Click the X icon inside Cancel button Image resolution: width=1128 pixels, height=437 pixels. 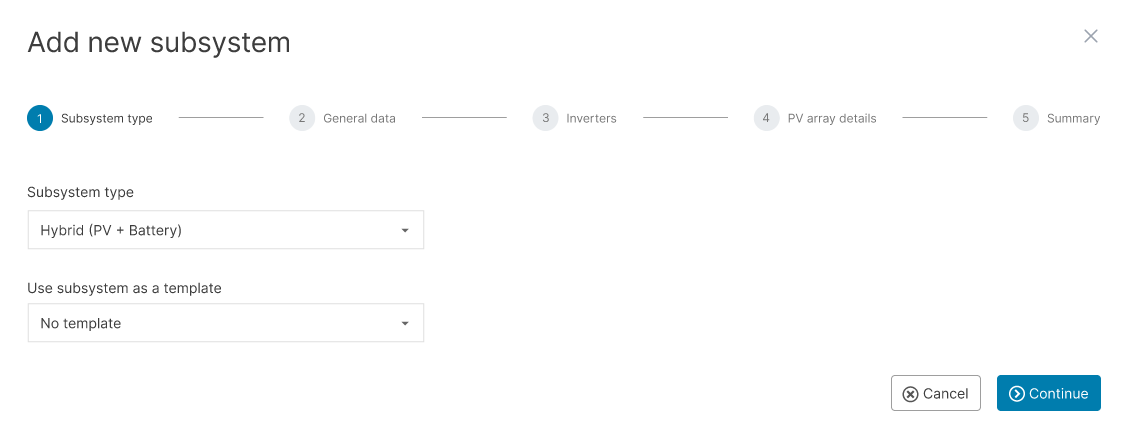click(910, 394)
